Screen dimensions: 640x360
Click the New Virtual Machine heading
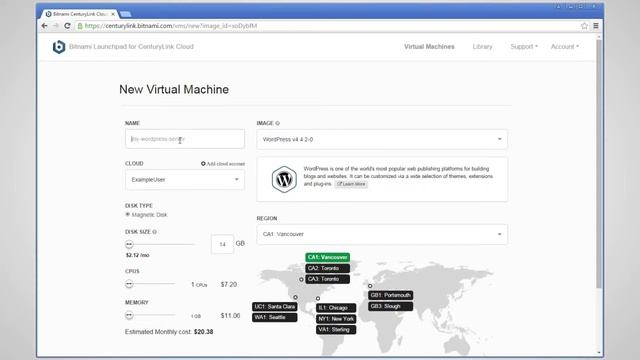pyautogui.click(x=174, y=89)
